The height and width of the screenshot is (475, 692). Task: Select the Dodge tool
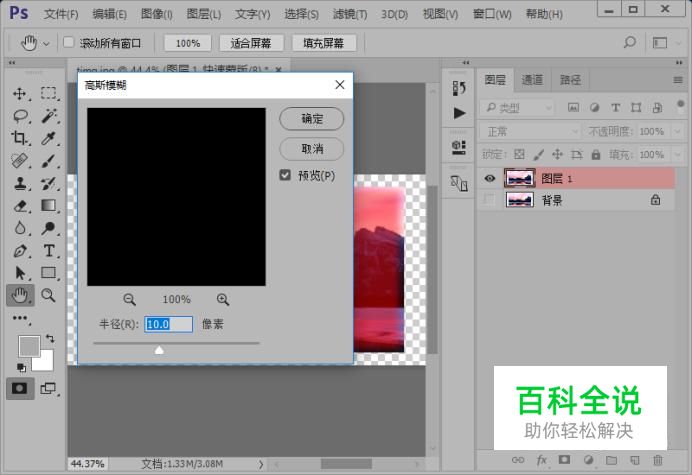(x=49, y=228)
